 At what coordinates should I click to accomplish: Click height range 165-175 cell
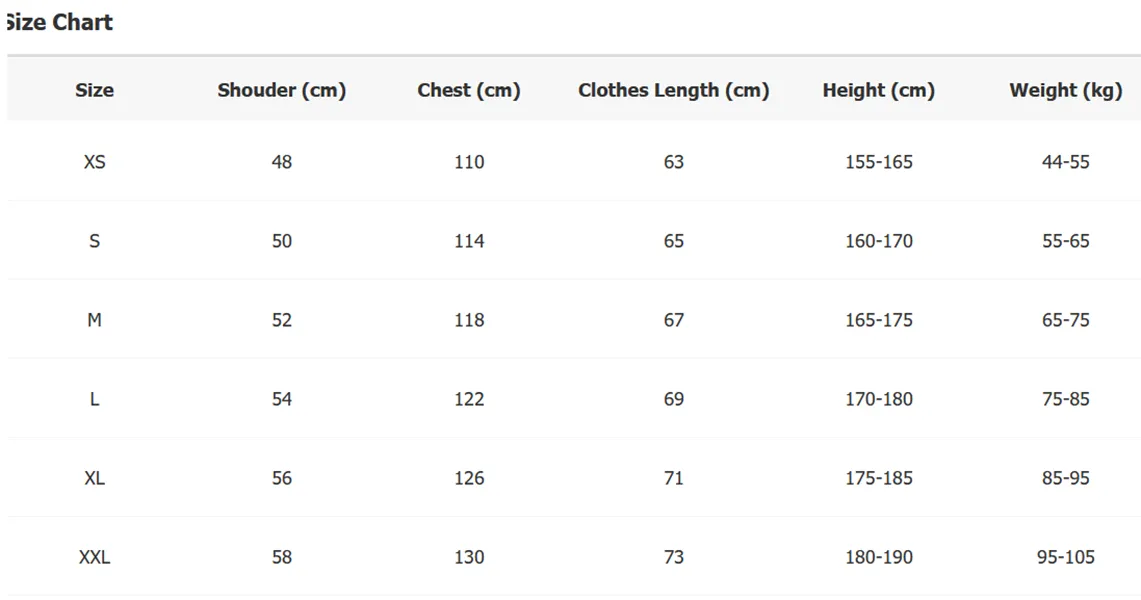[x=878, y=320]
